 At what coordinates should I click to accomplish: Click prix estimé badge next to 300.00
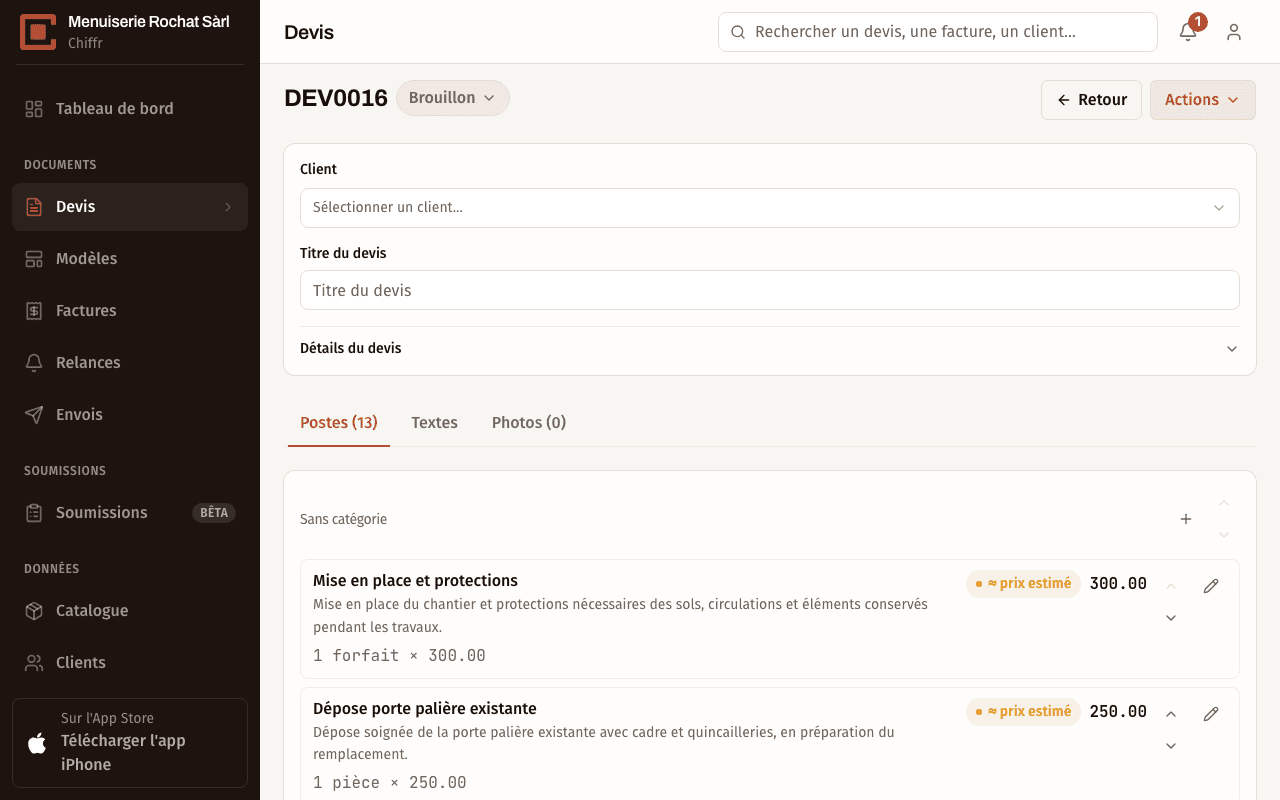[x=1024, y=584]
